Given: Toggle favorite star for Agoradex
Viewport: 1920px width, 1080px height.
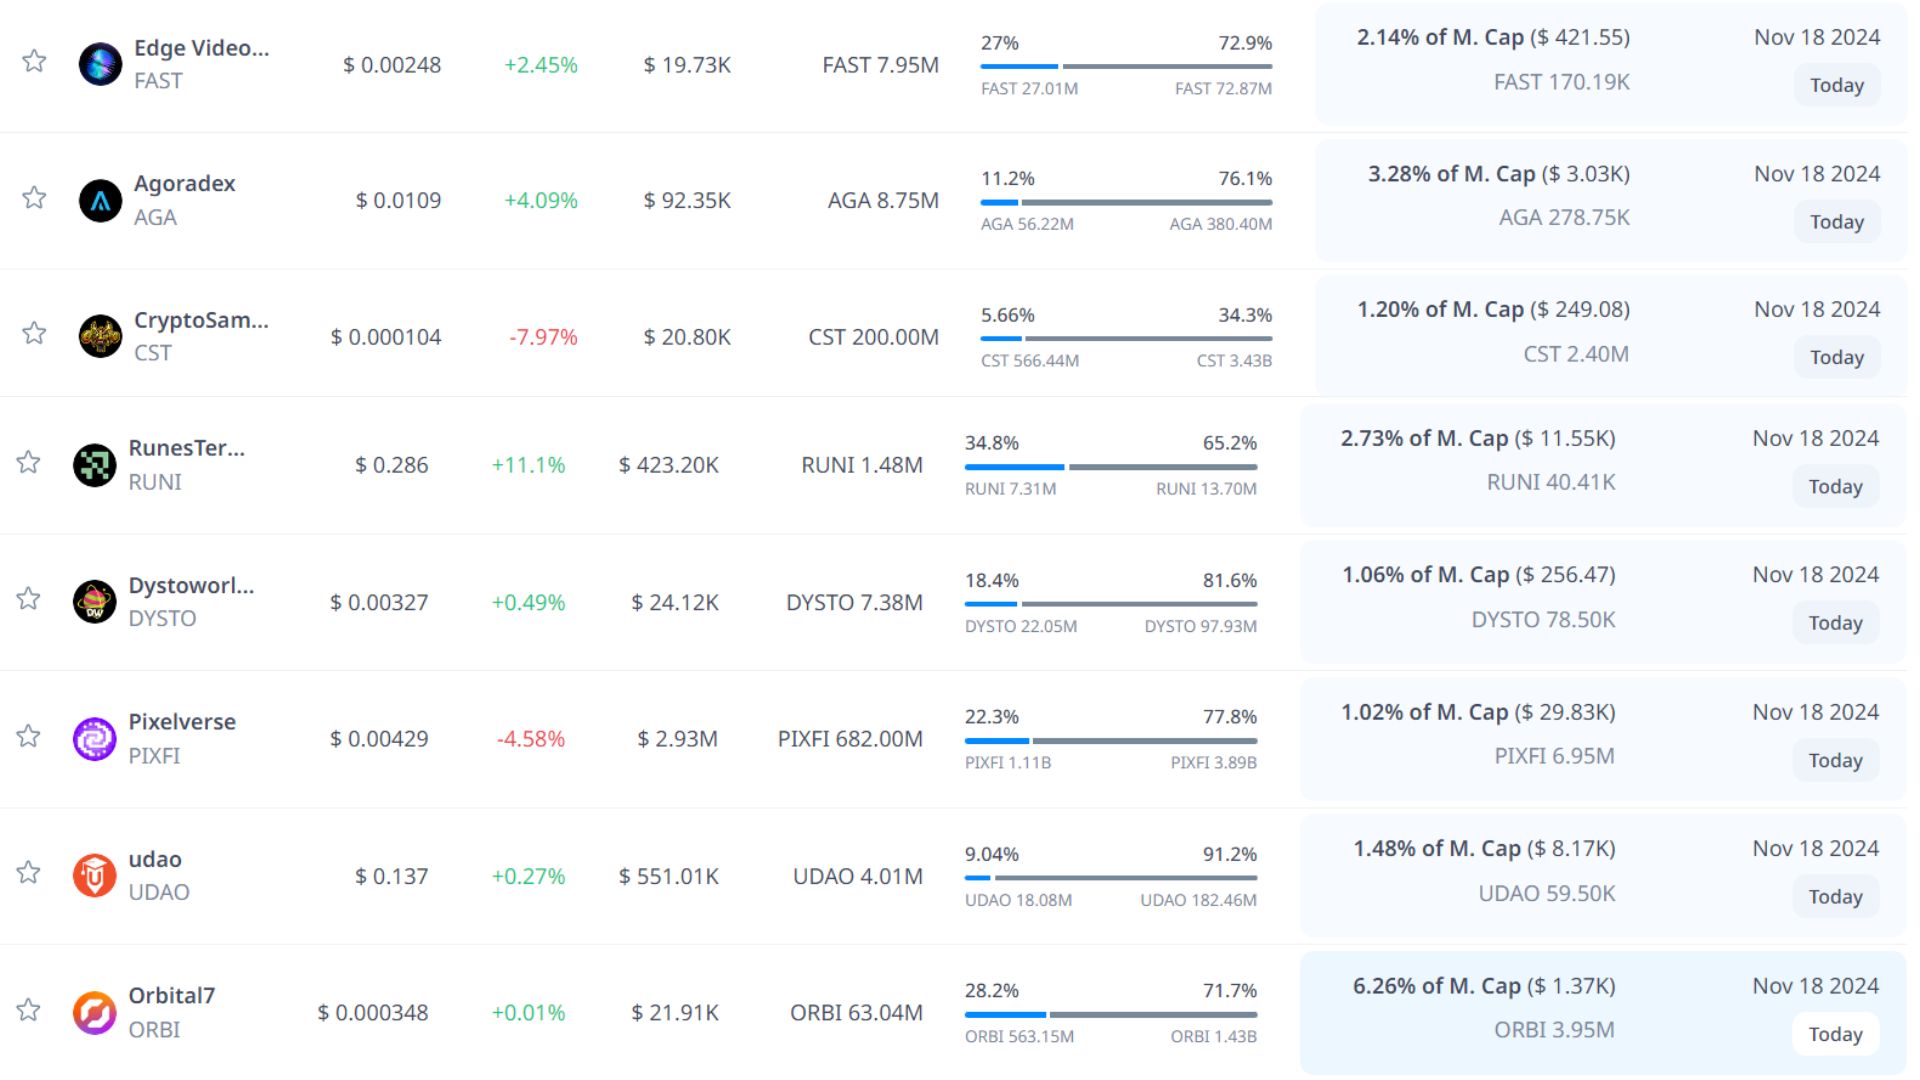Looking at the screenshot, I should pyautogui.click(x=34, y=197).
